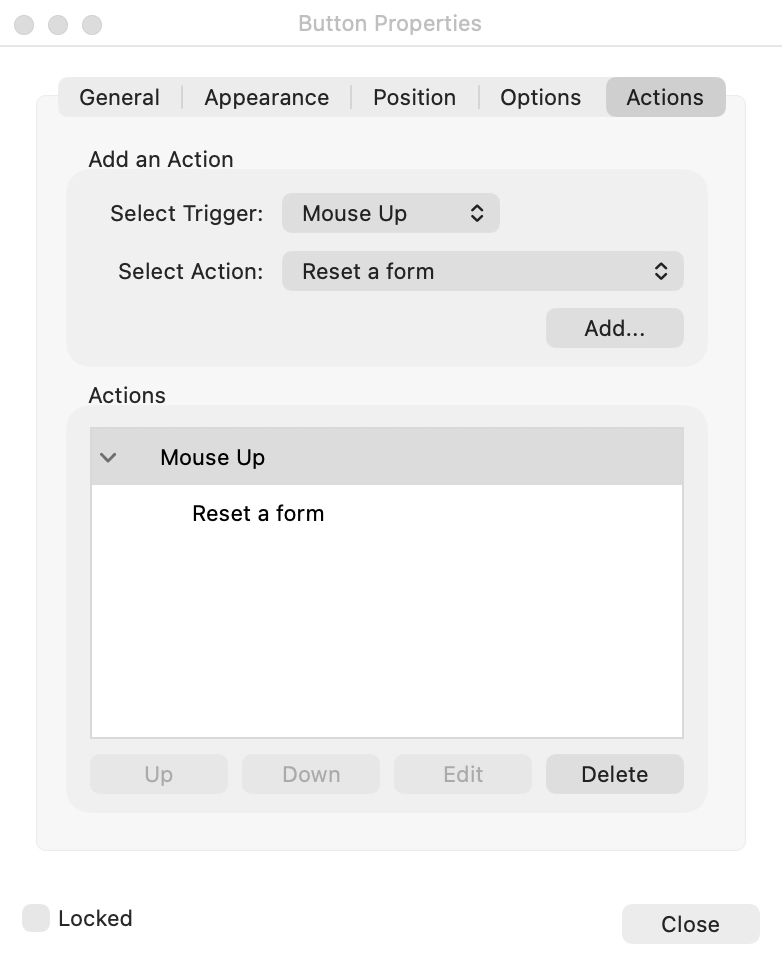
Task: Click the Actions tab
Action: coord(665,98)
